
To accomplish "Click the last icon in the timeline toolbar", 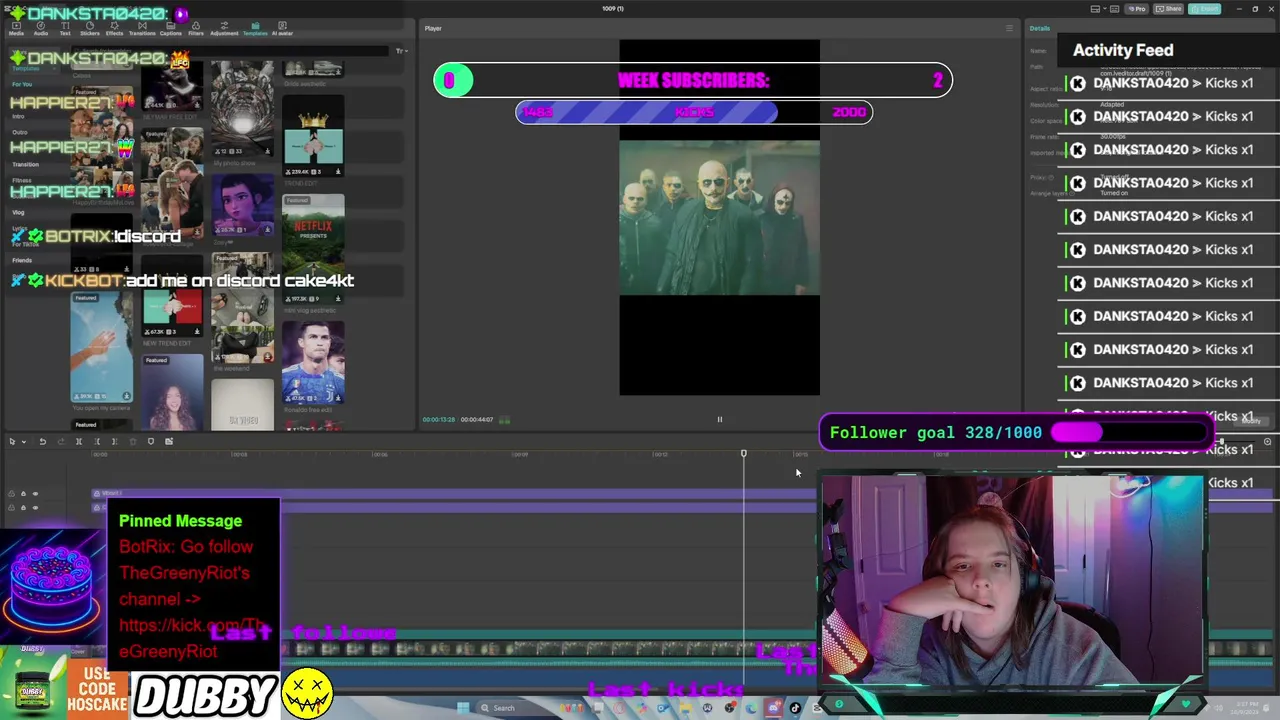I will coord(169,441).
